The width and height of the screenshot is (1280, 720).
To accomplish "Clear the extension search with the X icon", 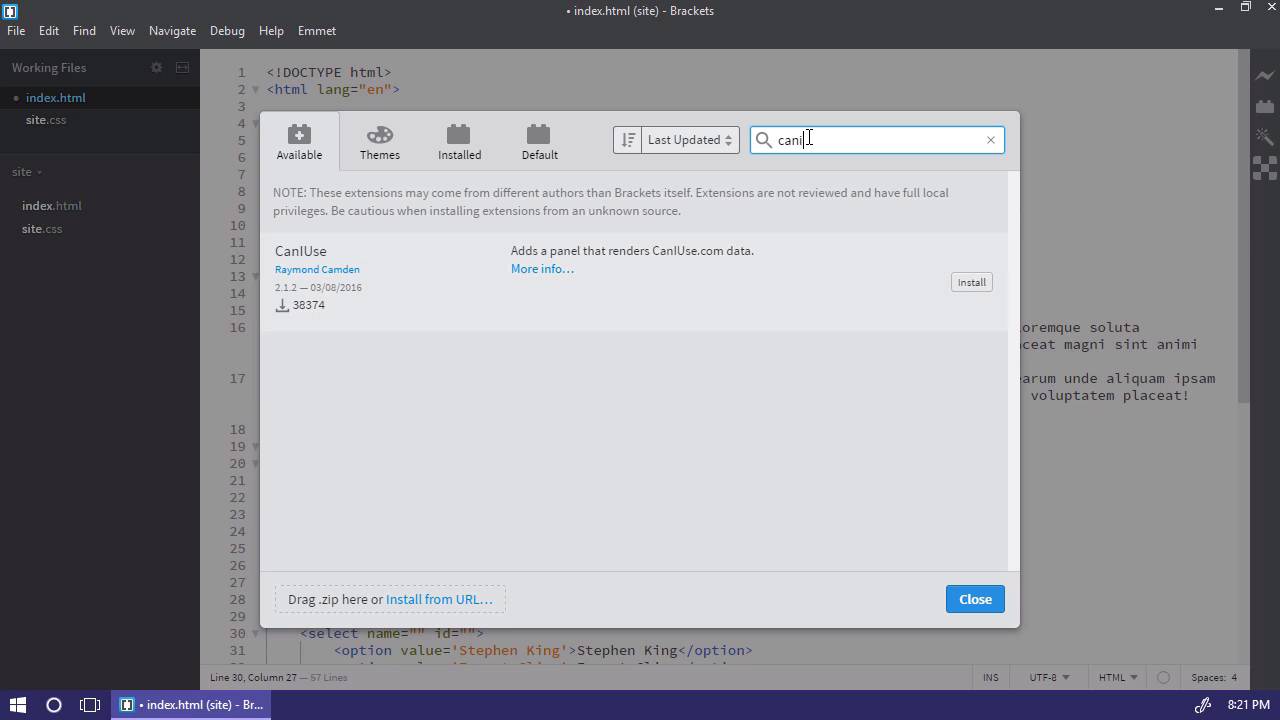I will (x=991, y=140).
